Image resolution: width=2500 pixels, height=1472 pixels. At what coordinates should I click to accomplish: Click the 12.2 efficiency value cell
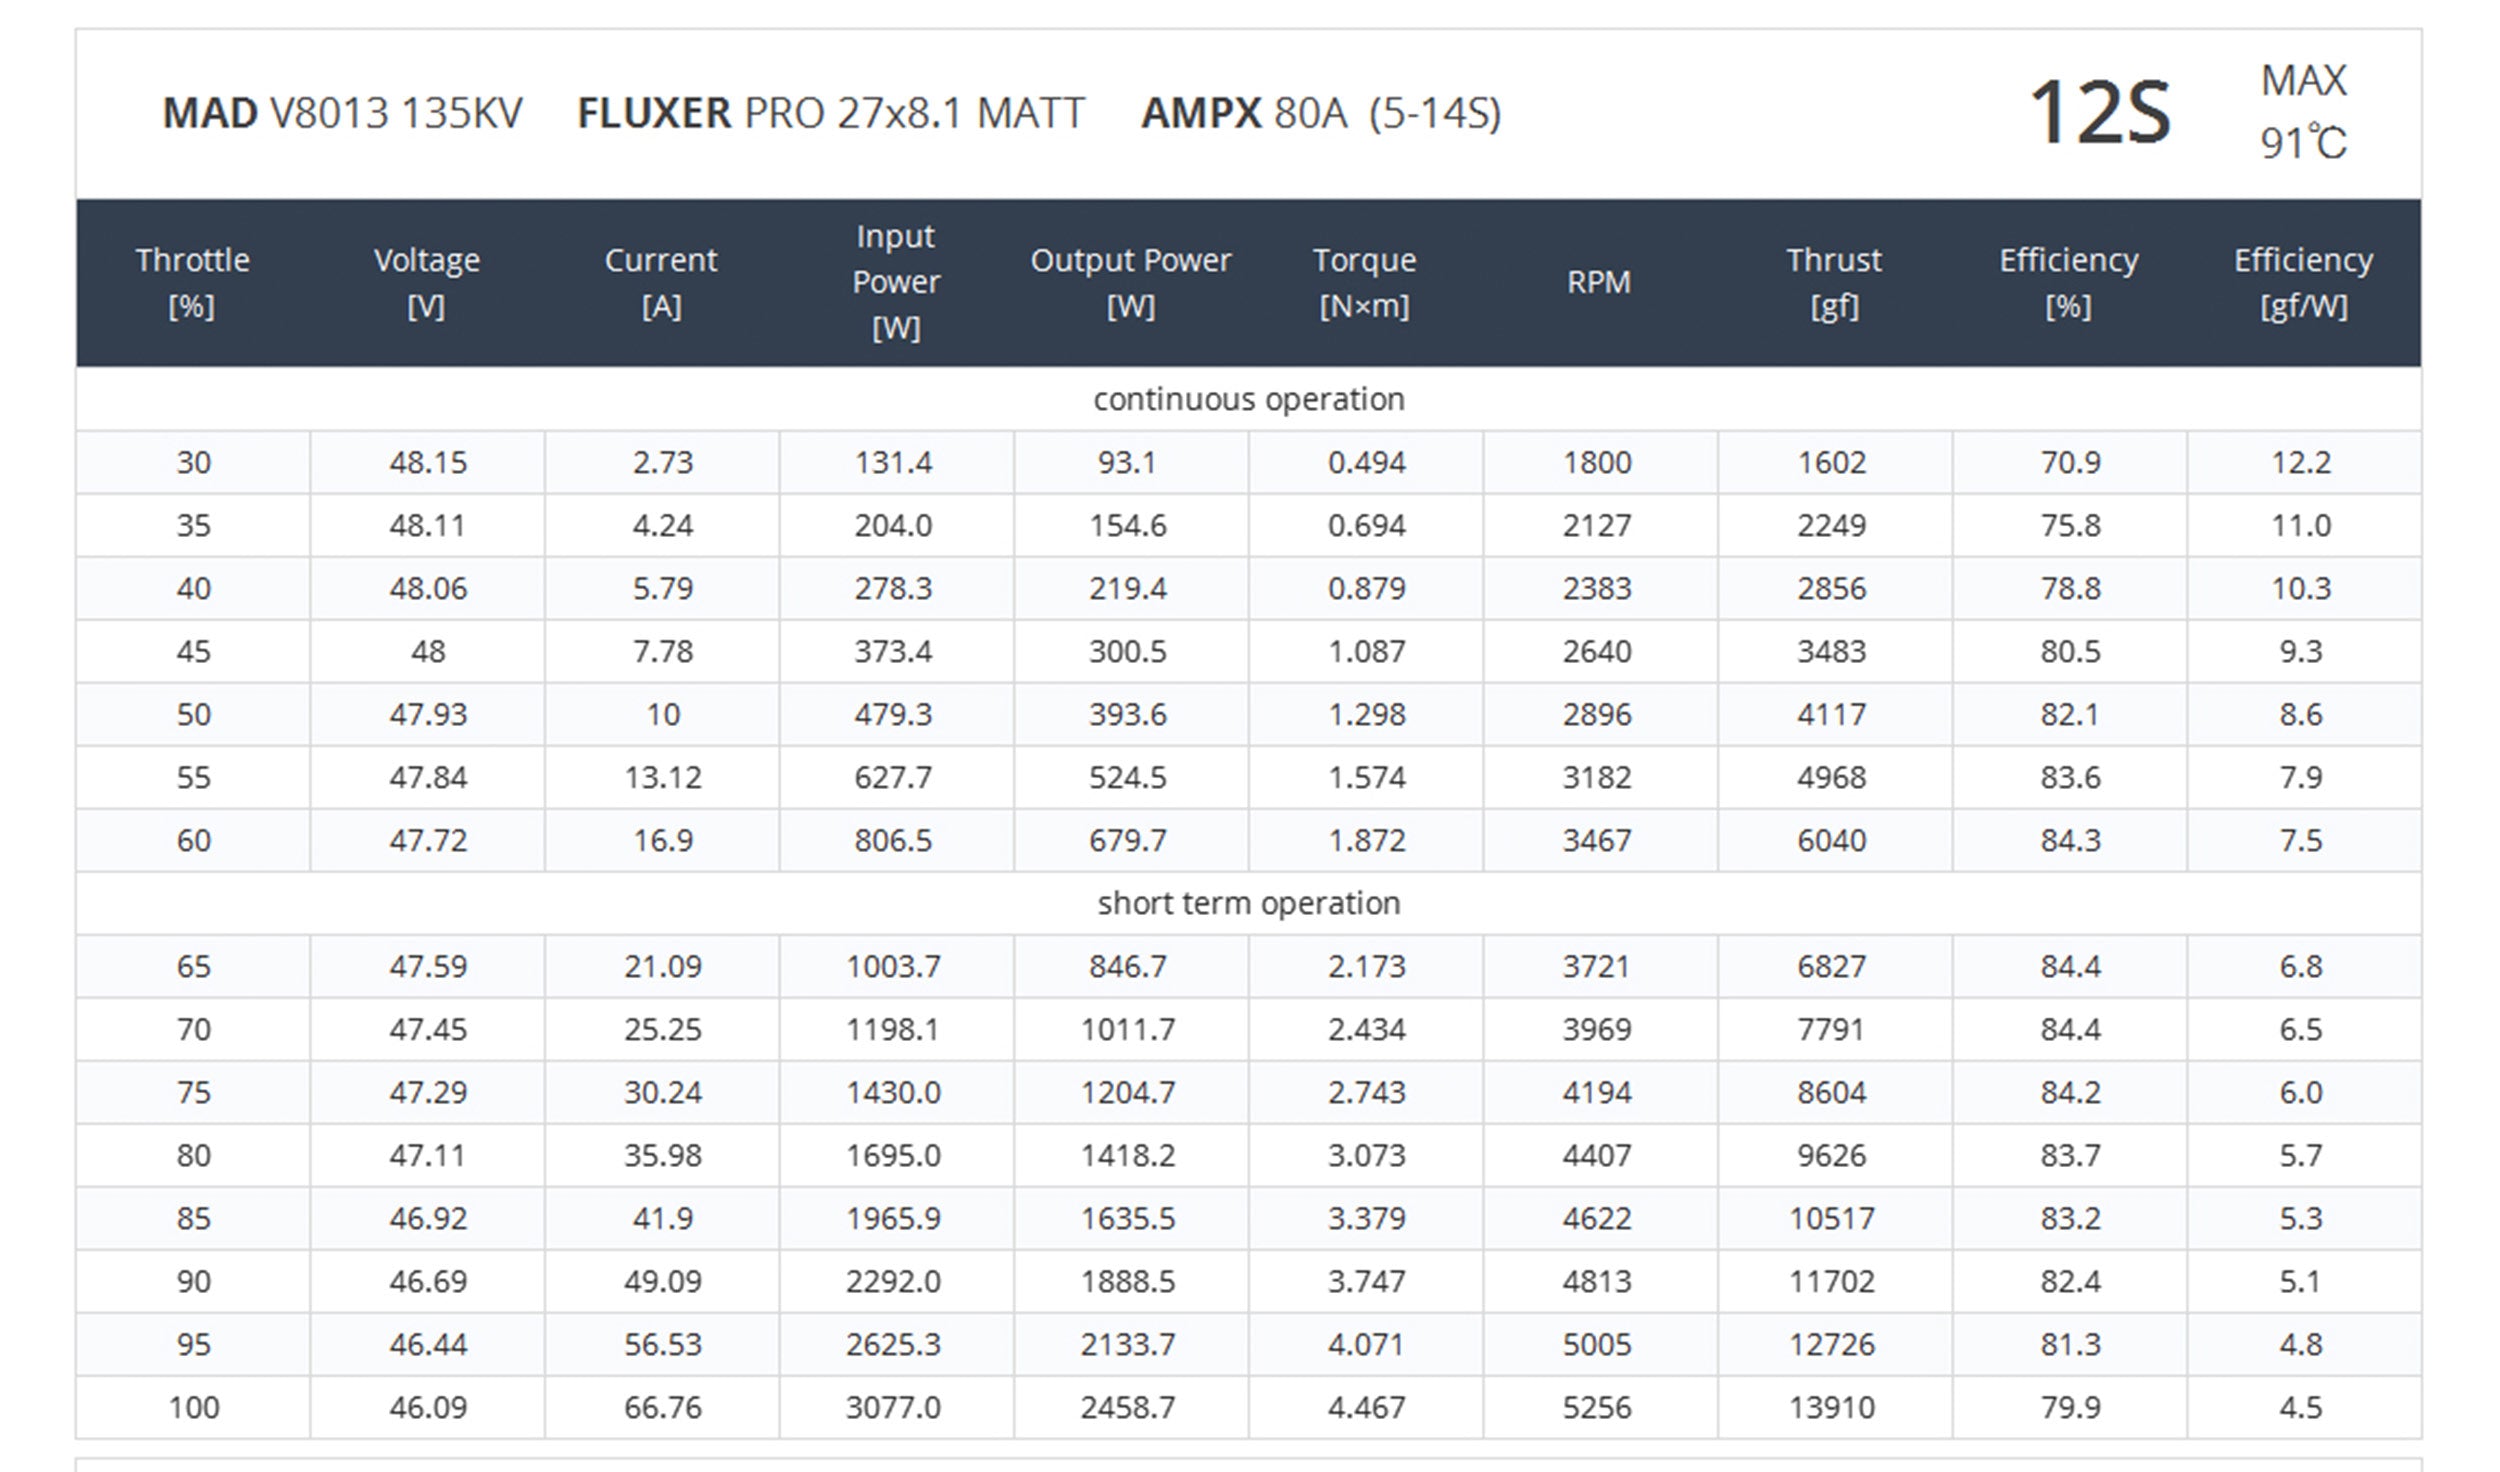[x=2301, y=462]
